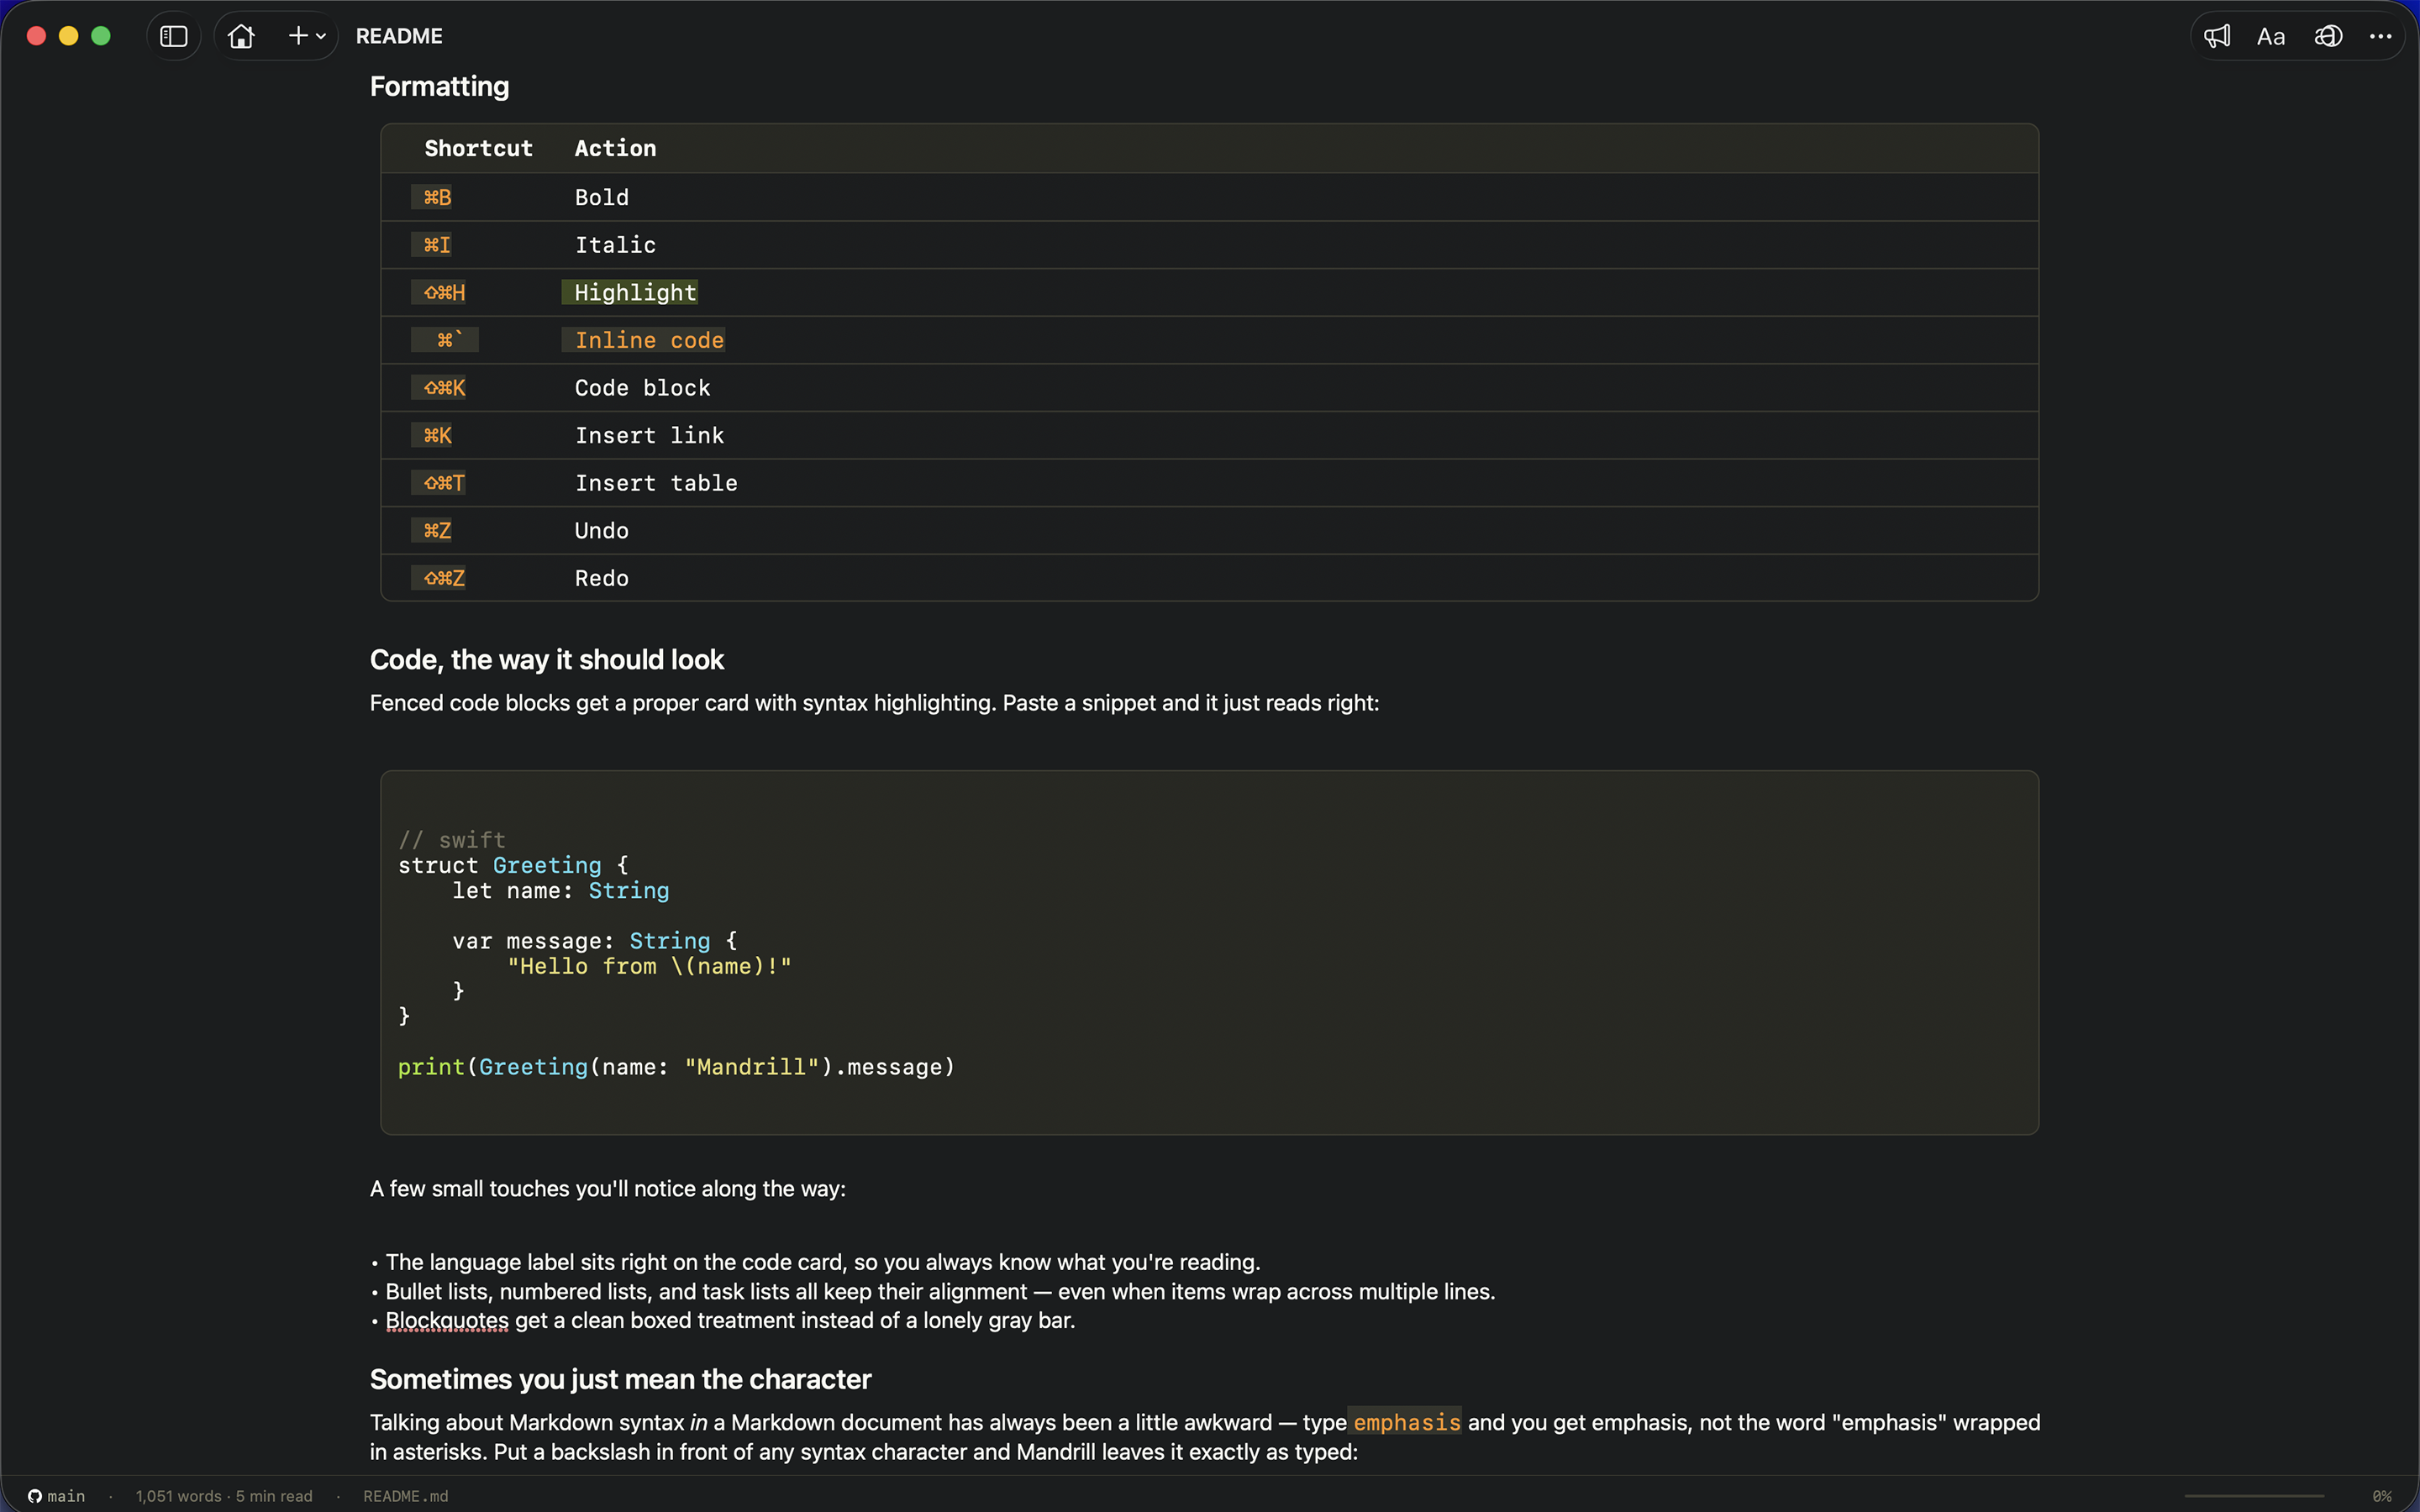Click the Undo action cell
The width and height of the screenshot is (2420, 1512).
(601, 531)
